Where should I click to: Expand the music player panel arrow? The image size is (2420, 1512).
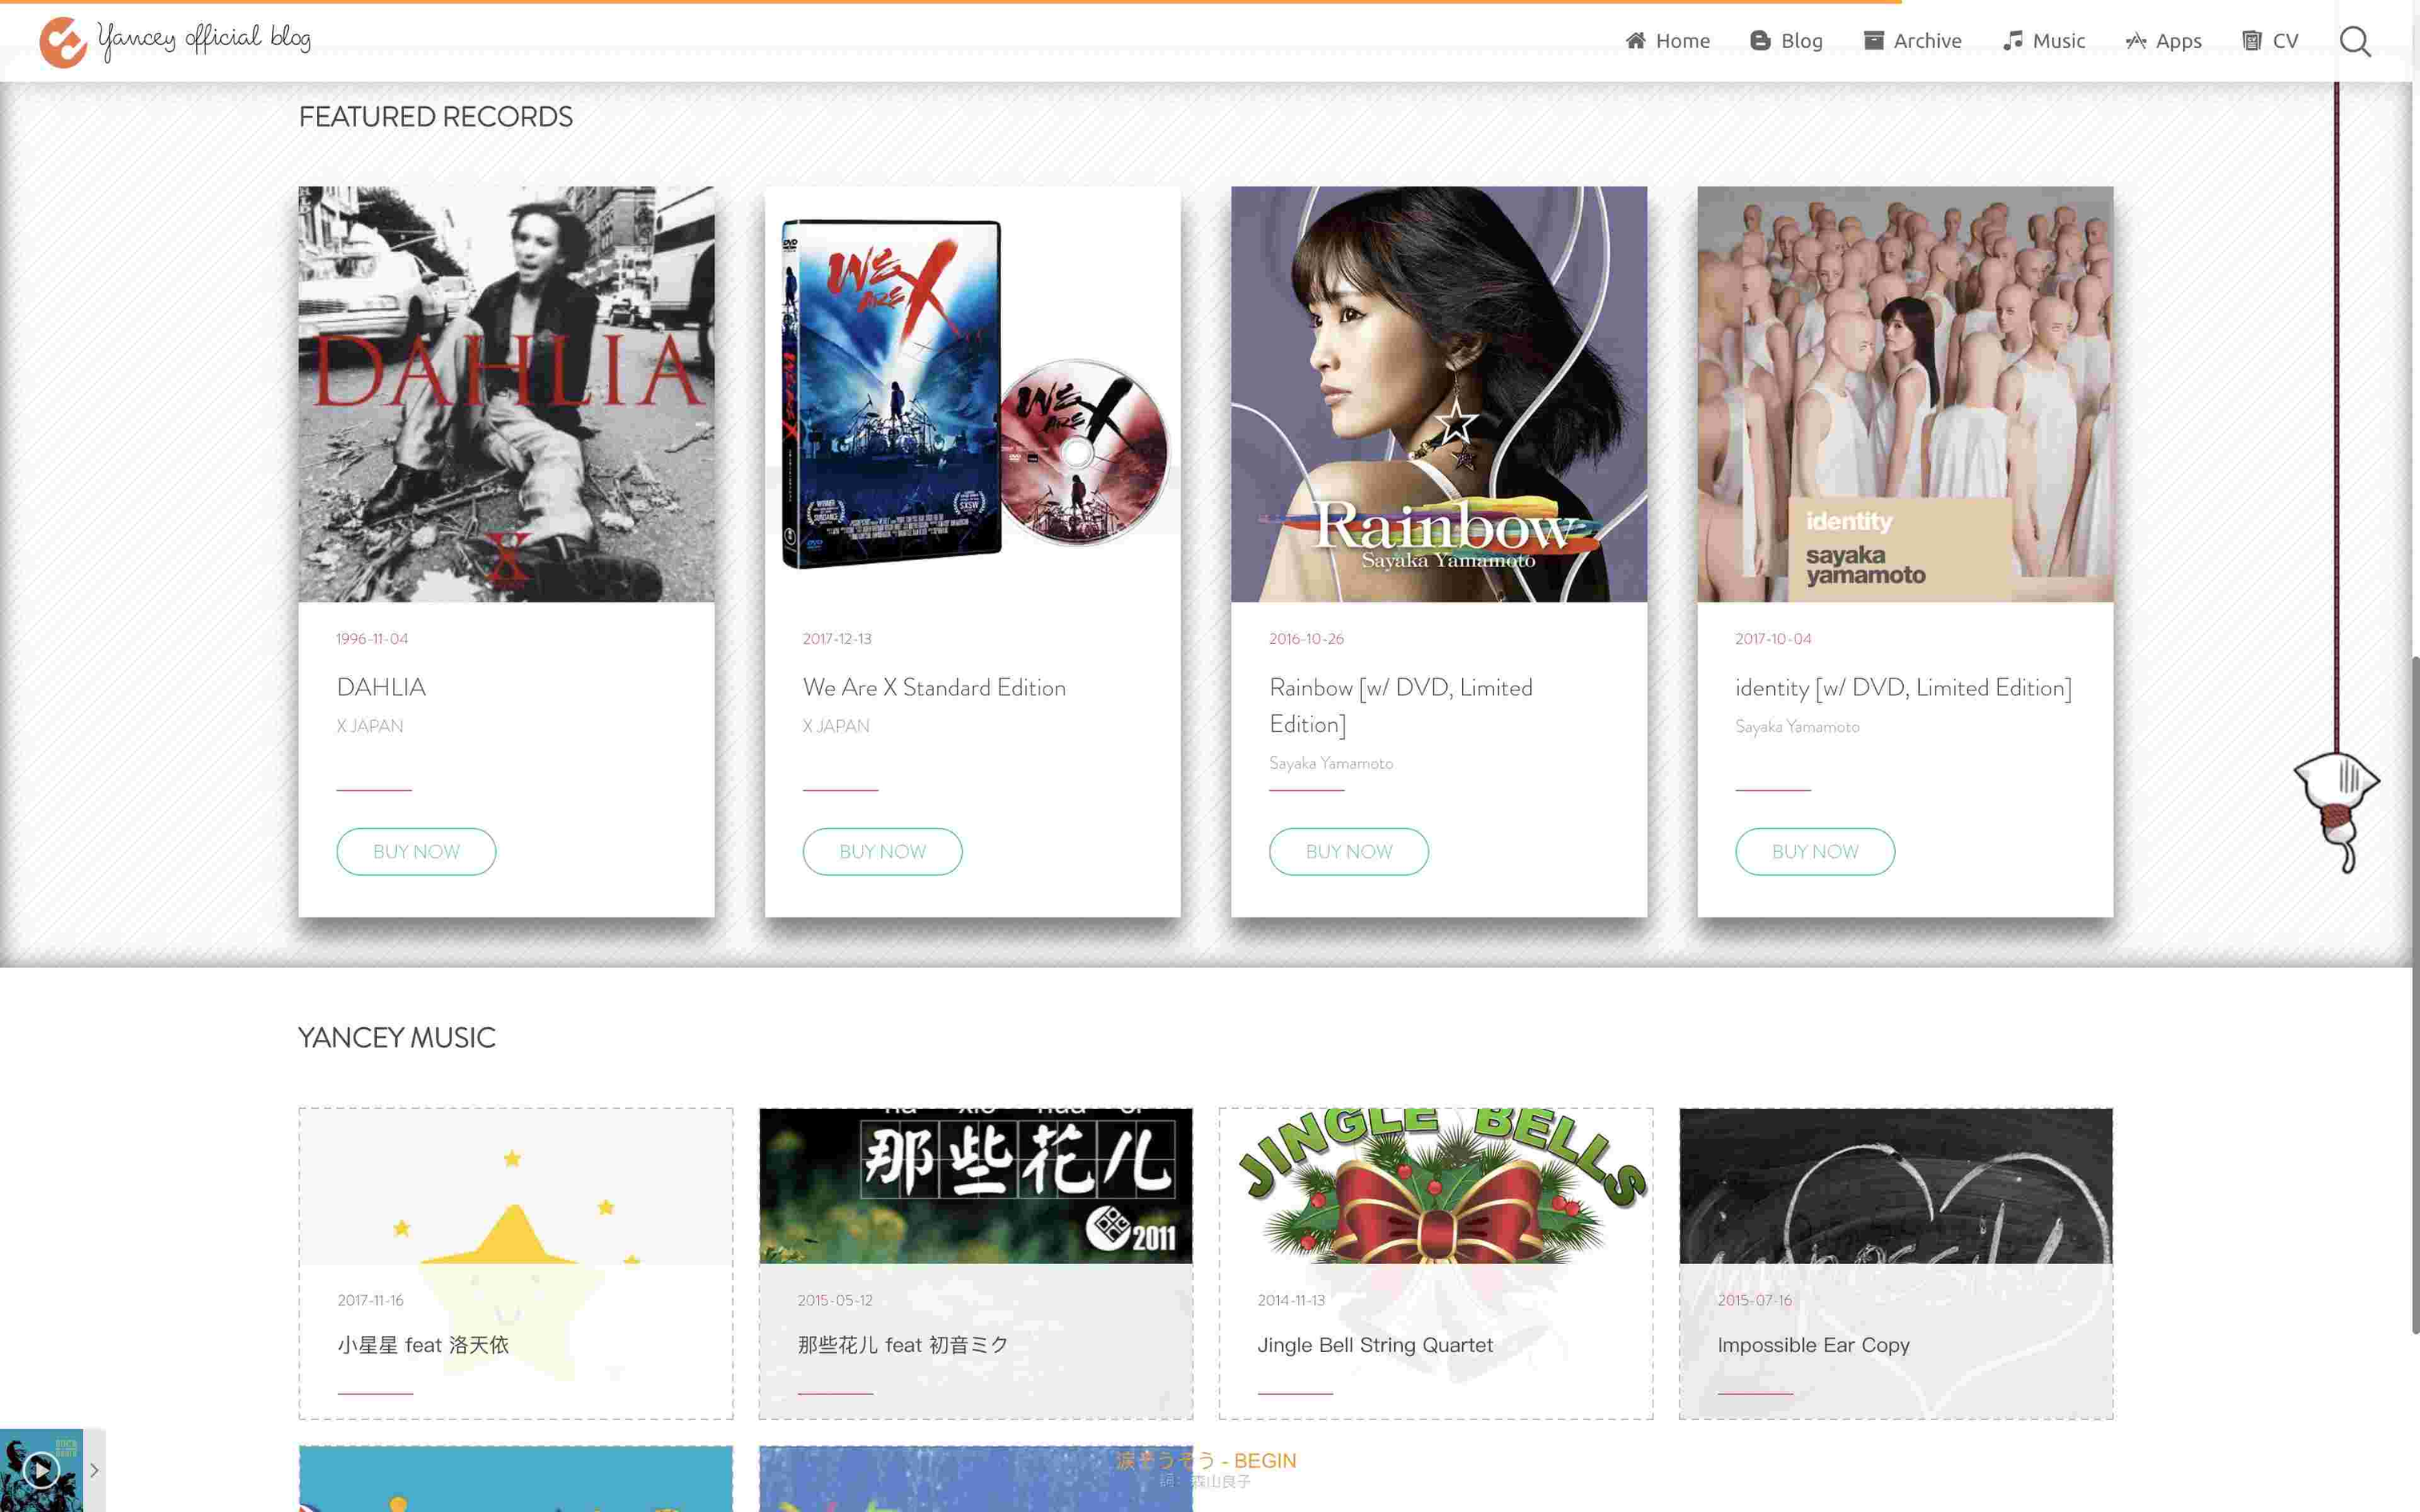pos(94,1470)
